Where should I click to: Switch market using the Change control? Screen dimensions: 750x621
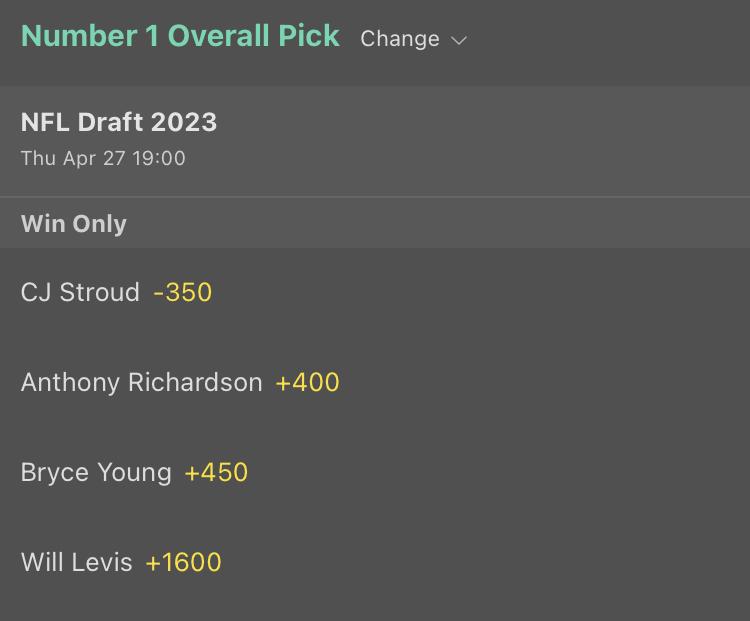[413, 39]
